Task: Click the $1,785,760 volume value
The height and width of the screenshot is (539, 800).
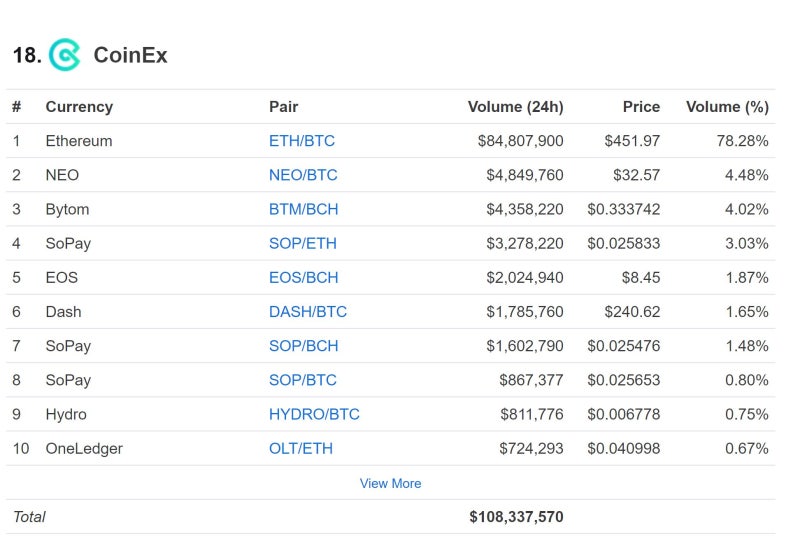Action: coord(524,312)
